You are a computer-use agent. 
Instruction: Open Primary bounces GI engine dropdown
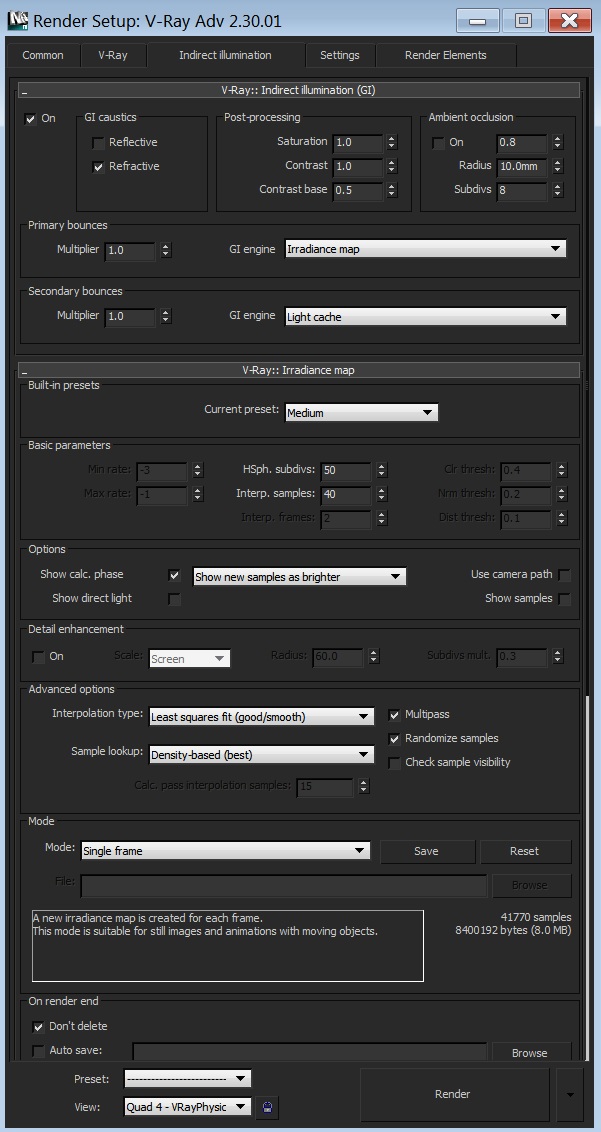[x=425, y=249]
